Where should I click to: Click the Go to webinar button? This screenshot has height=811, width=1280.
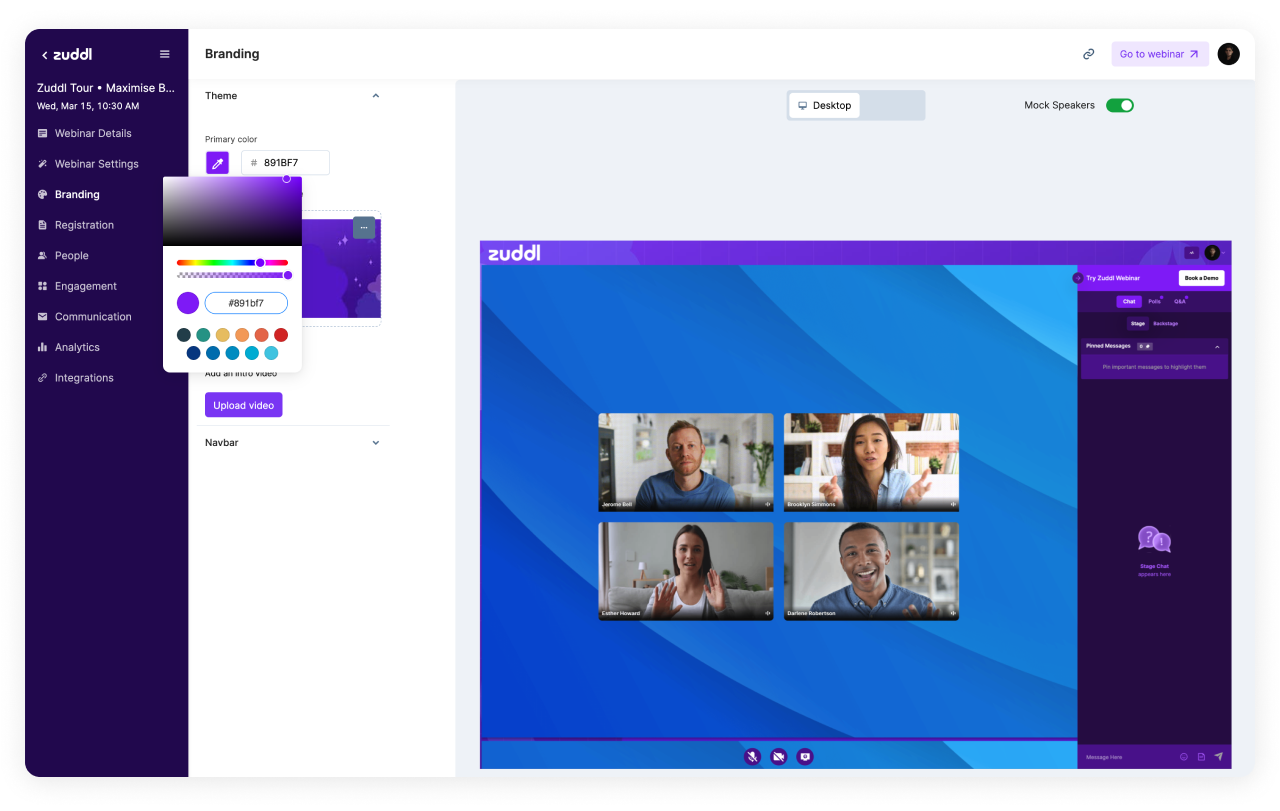tap(1160, 54)
